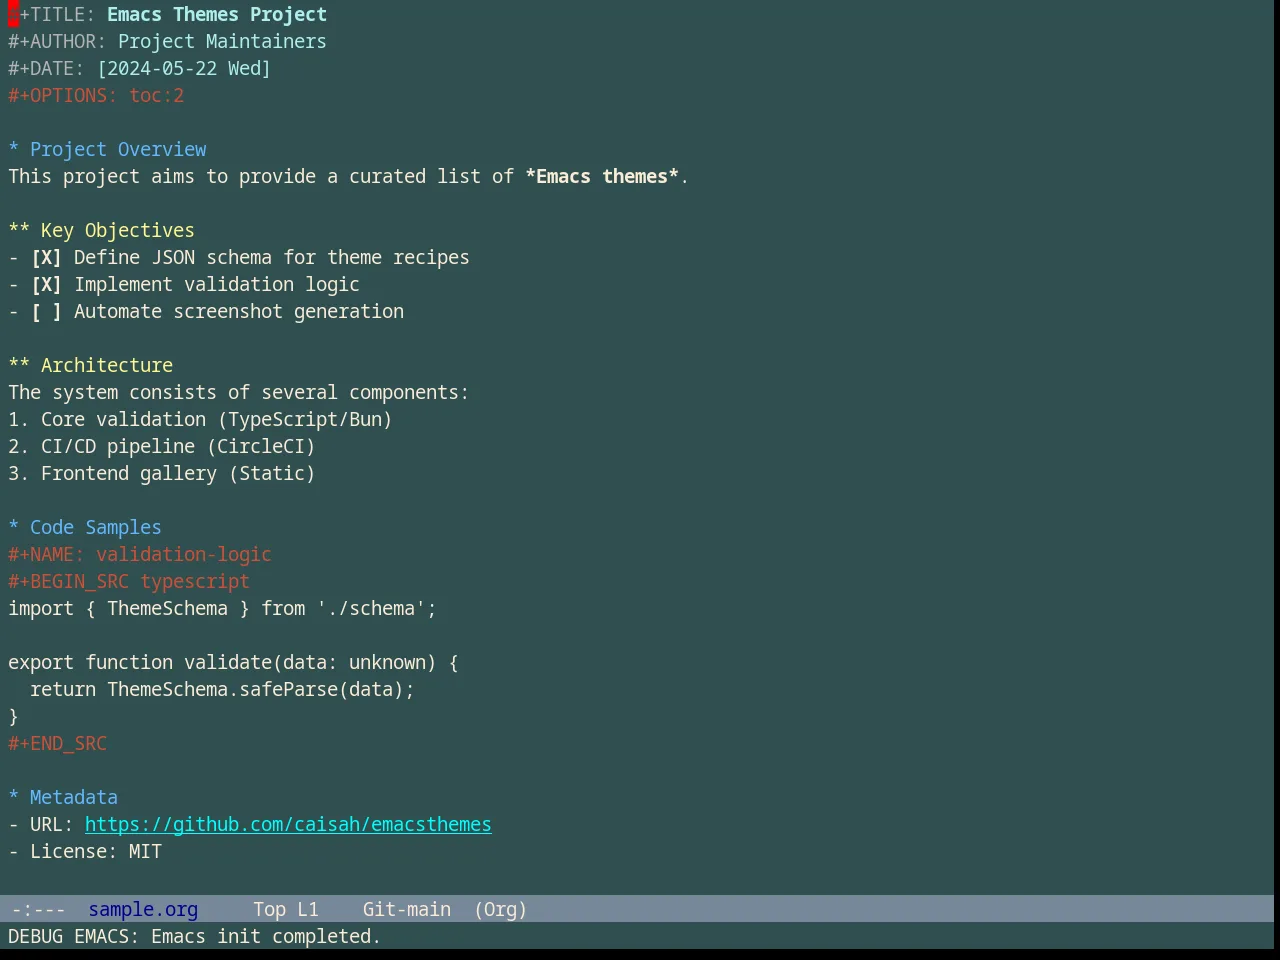This screenshot has height=960, width=1280.
Task: Click the 'Emacs Themes Project' title text
Action: coord(217,14)
